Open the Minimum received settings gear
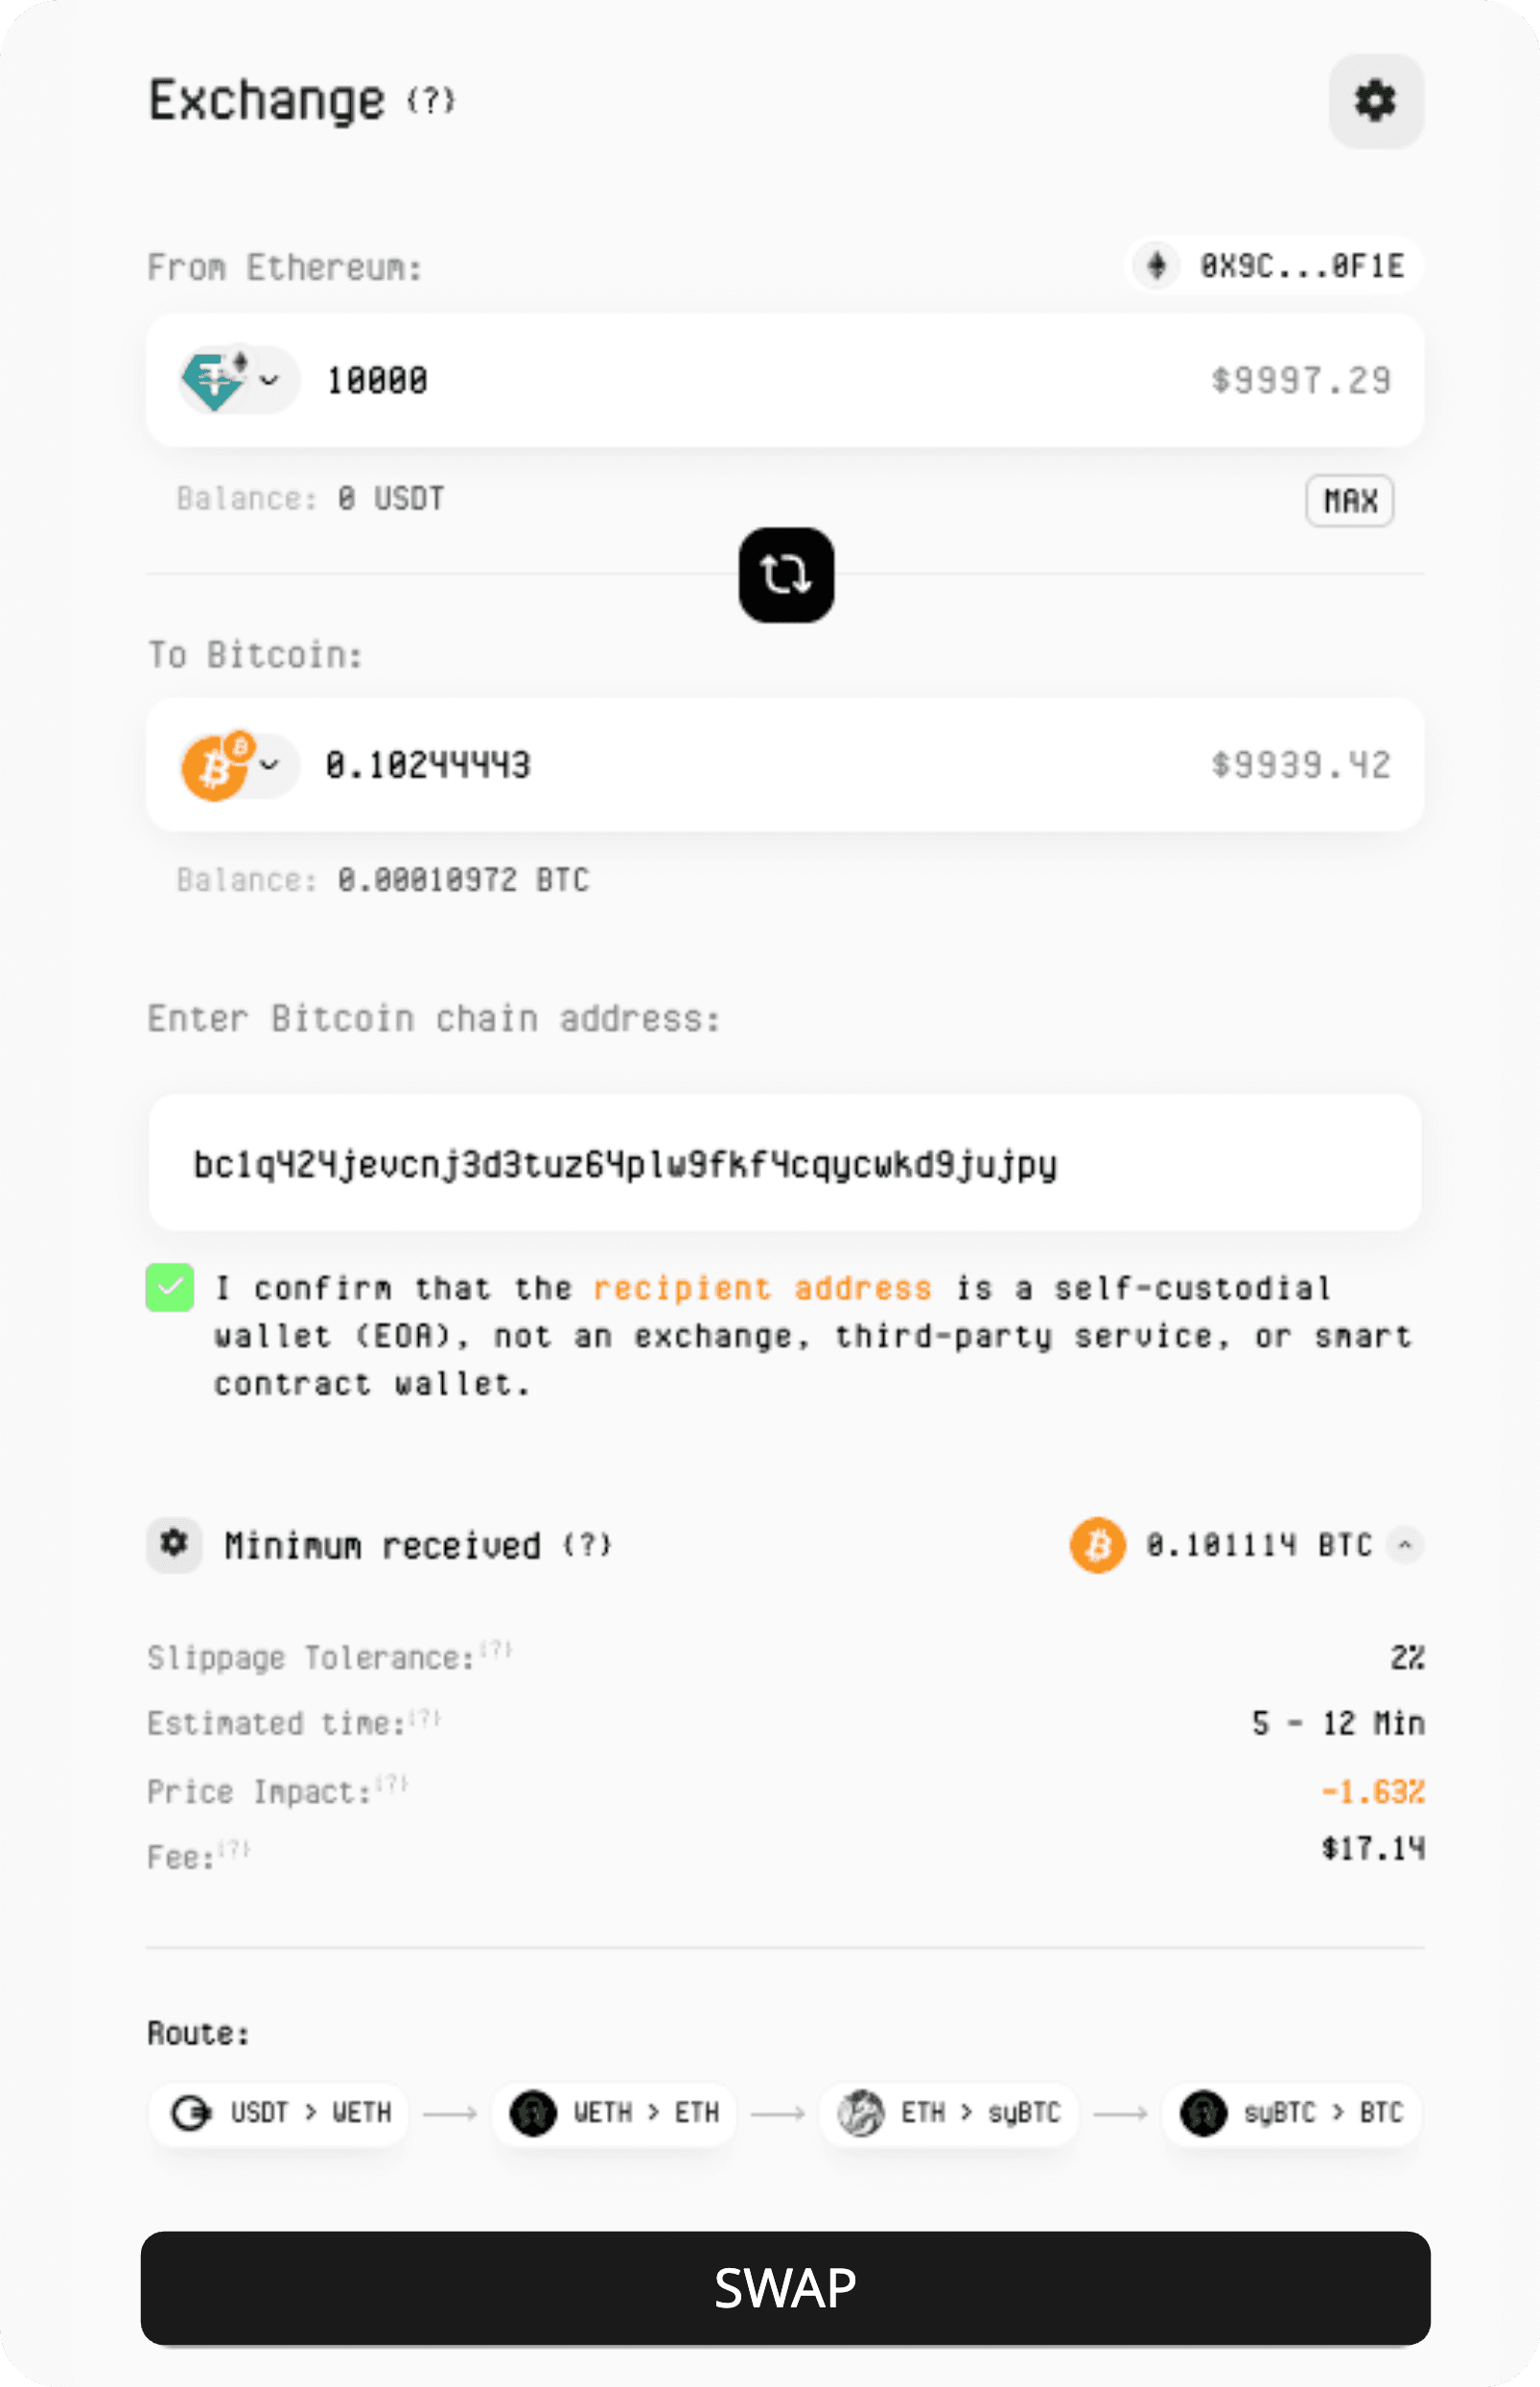This screenshot has height=2387, width=1540. tap(173, 1545)
